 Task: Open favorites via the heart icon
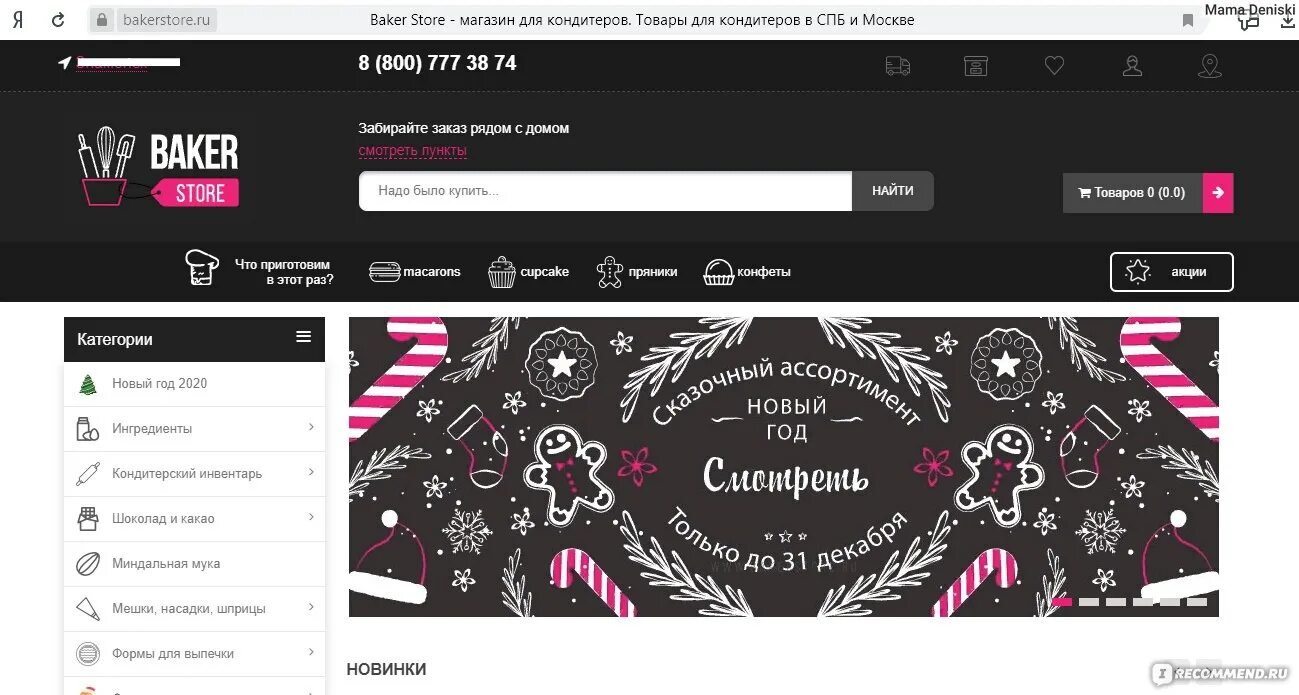click(x=1054, y=66)
